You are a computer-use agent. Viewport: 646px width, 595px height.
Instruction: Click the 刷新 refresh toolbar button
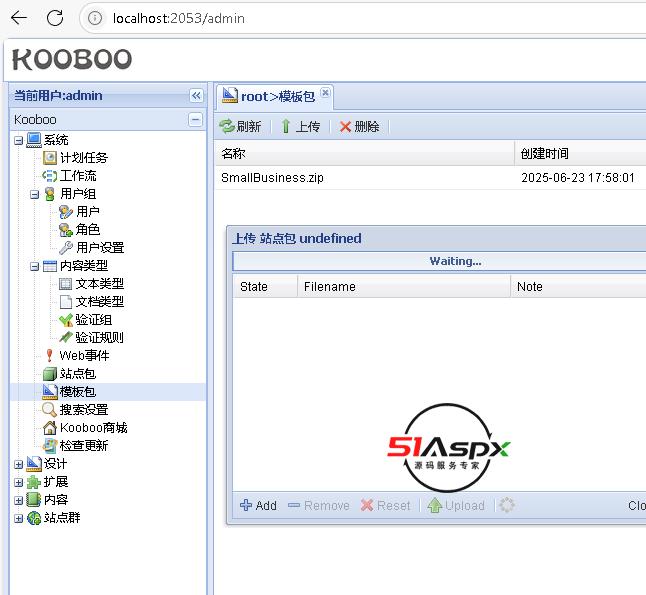click(x=241, y=126)
